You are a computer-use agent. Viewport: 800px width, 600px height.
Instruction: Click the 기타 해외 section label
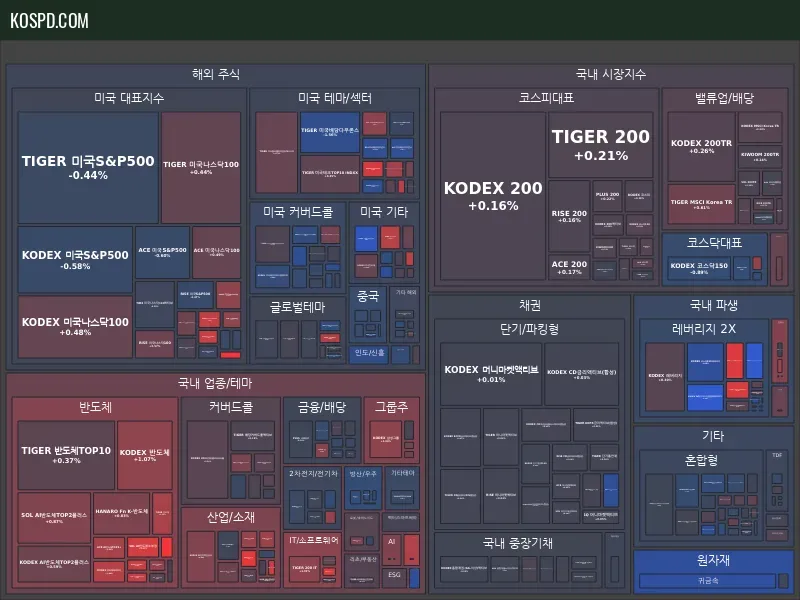[406, 292]
